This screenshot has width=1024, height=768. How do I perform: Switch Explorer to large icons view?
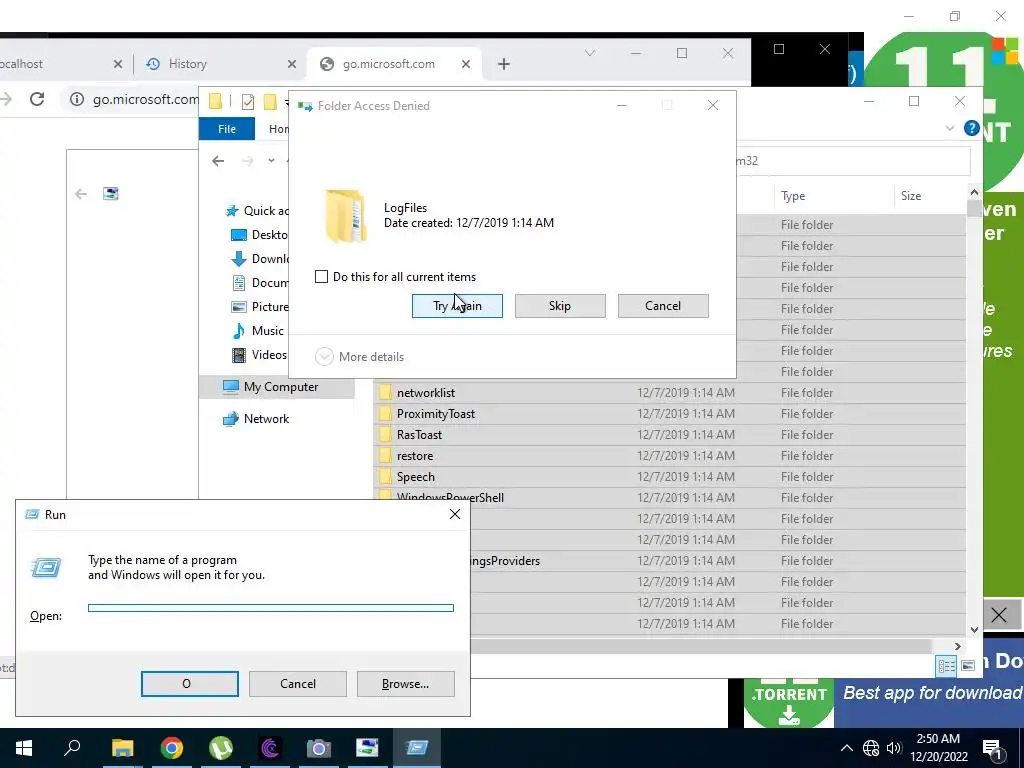coord(968,665)
